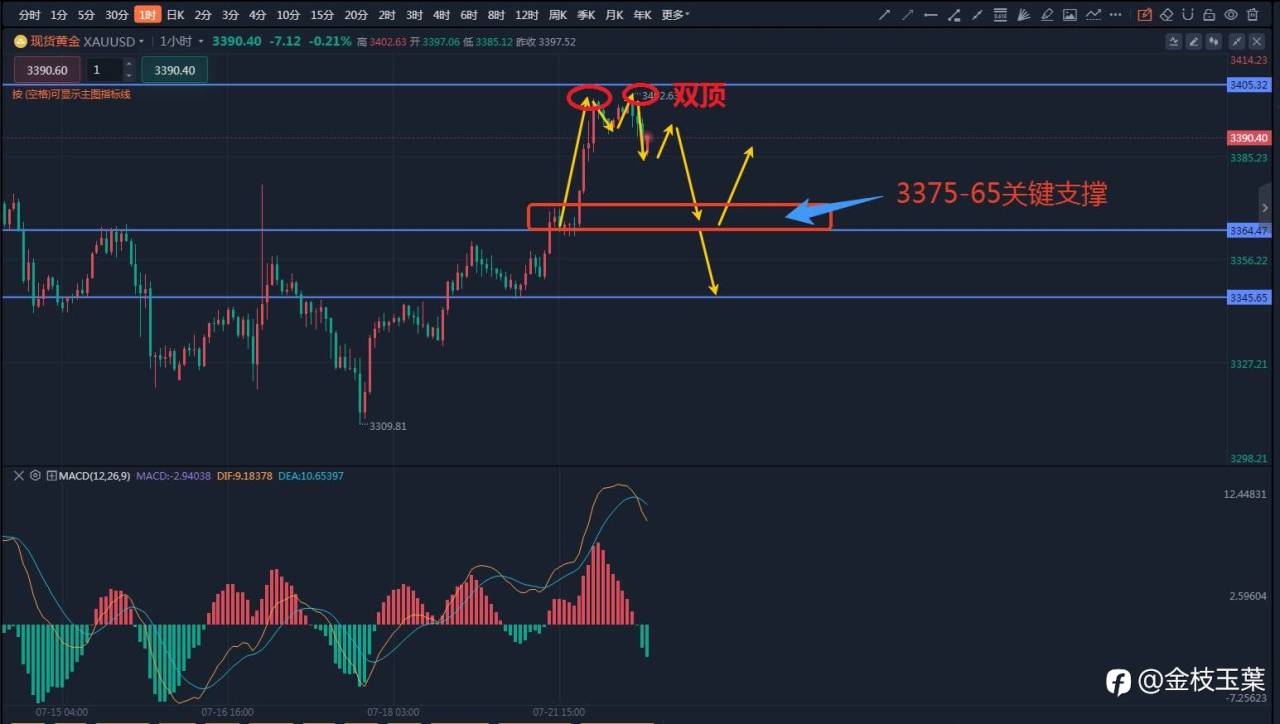This screenshot has width=1280, height=724.
Task: Select the Gann fan tool
Action: [x=1023, y=15]
